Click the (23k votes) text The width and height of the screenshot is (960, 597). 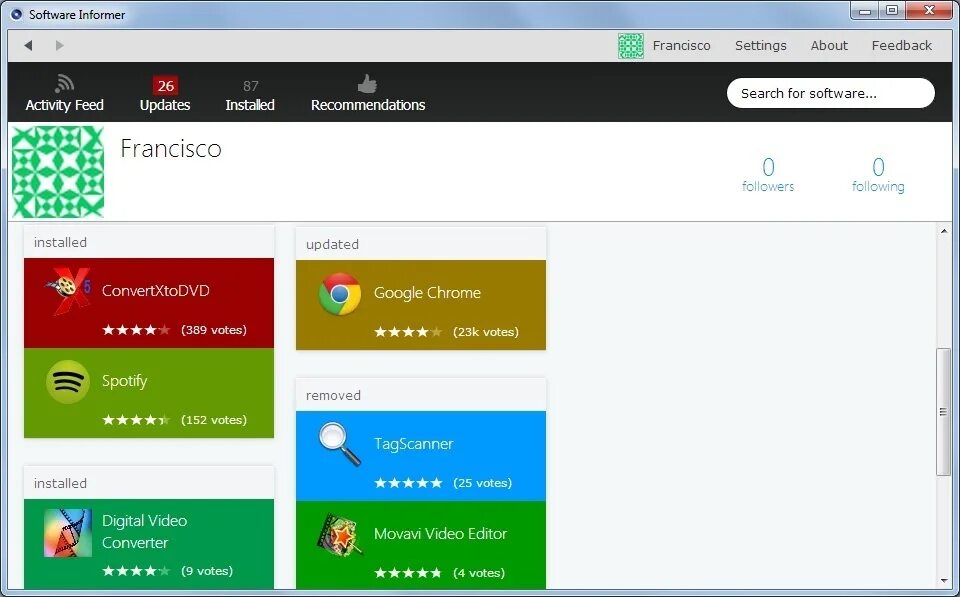point(486,332)
